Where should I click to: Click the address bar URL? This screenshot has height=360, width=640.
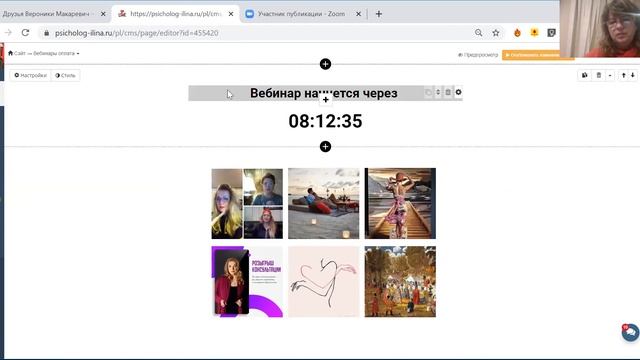137,33
